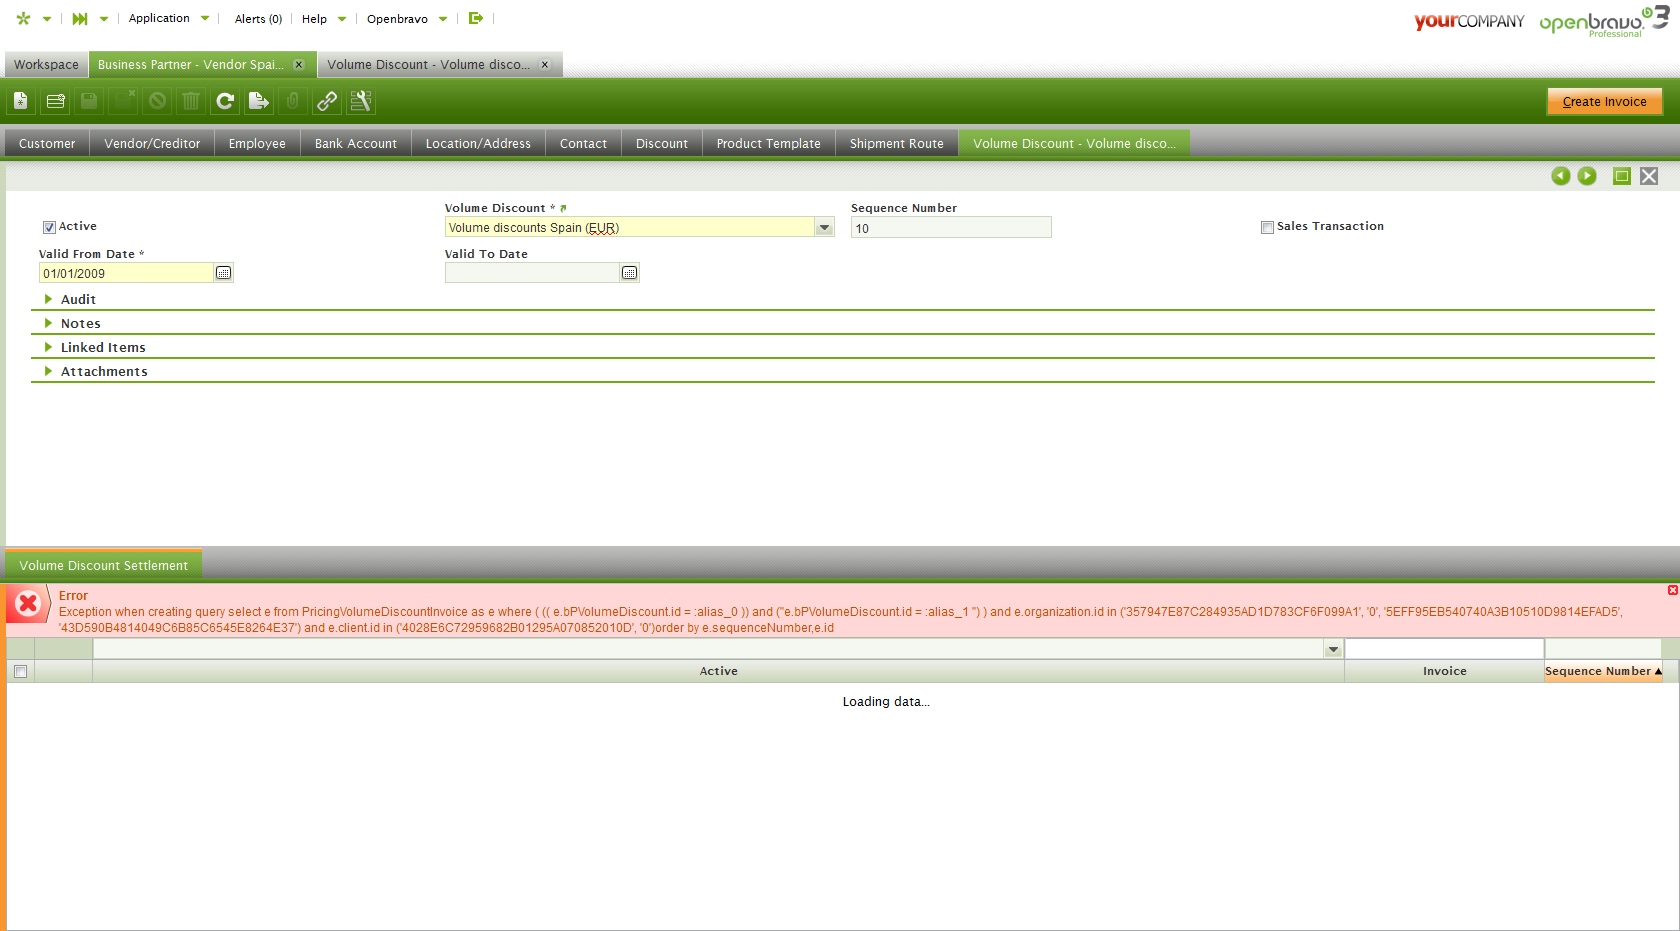
Task: Open the quick launch fast-forward icon
Action: coord(80,18)
